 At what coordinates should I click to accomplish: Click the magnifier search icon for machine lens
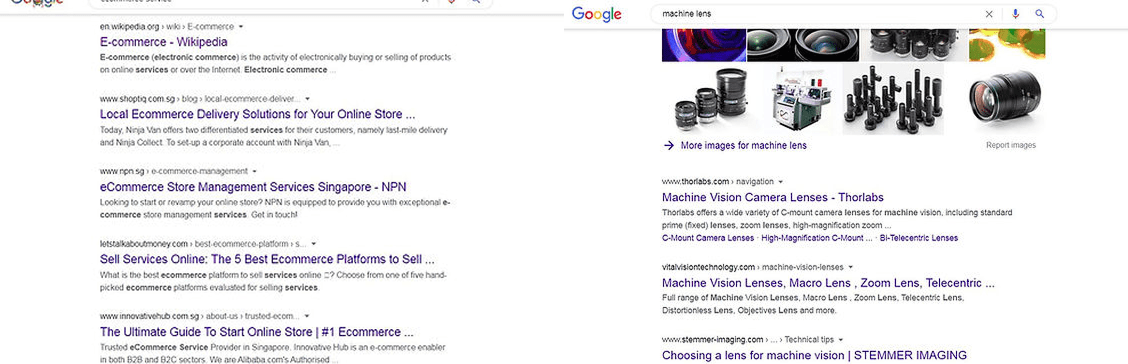[x=1040, y=14]
